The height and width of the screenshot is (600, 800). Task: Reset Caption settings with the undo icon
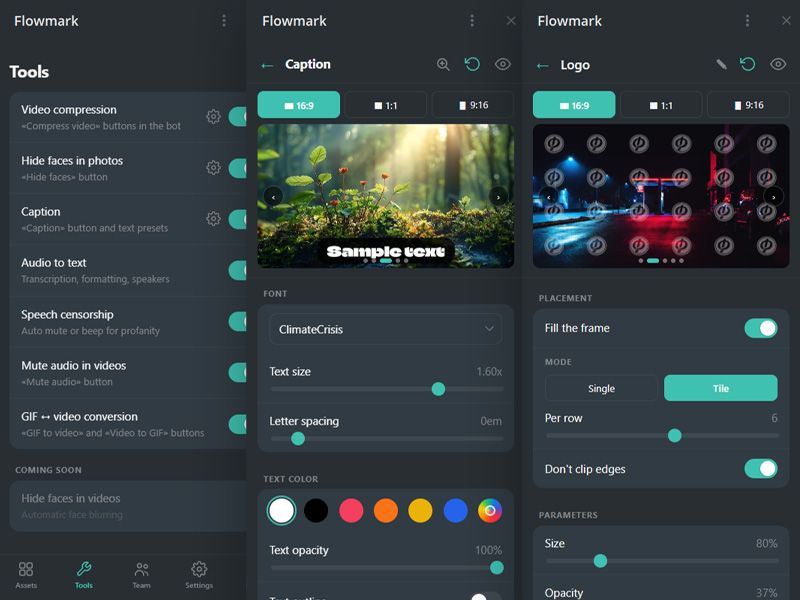(x=472, y=64)
